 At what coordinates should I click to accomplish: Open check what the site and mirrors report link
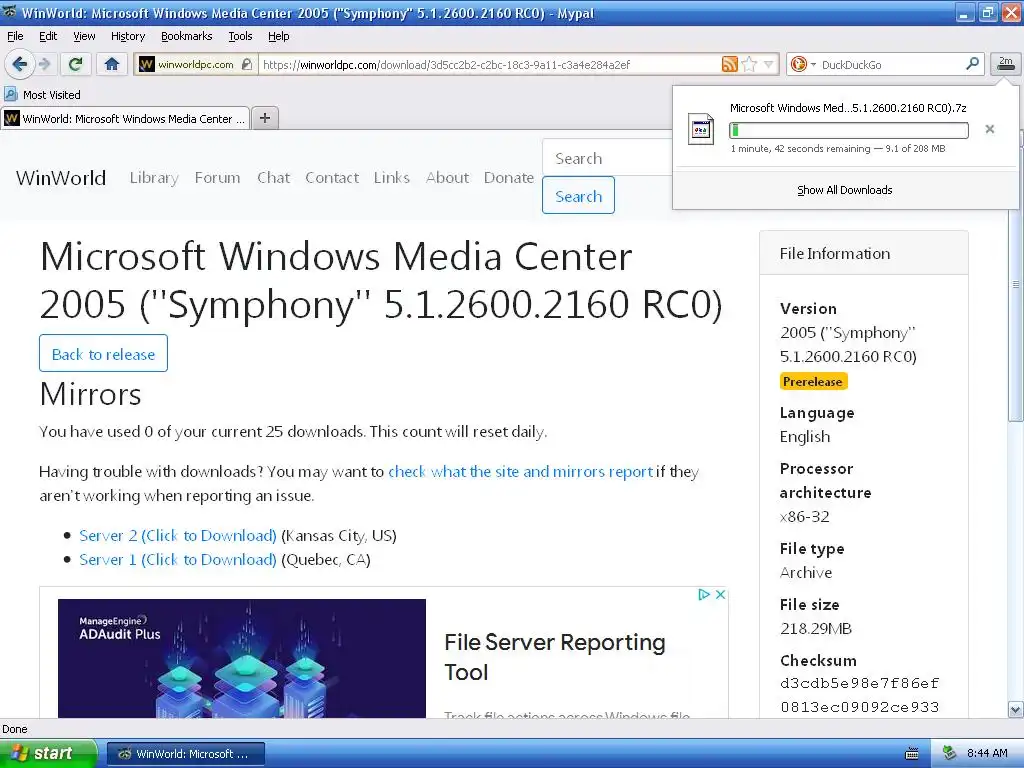click(x=520, y=472)
